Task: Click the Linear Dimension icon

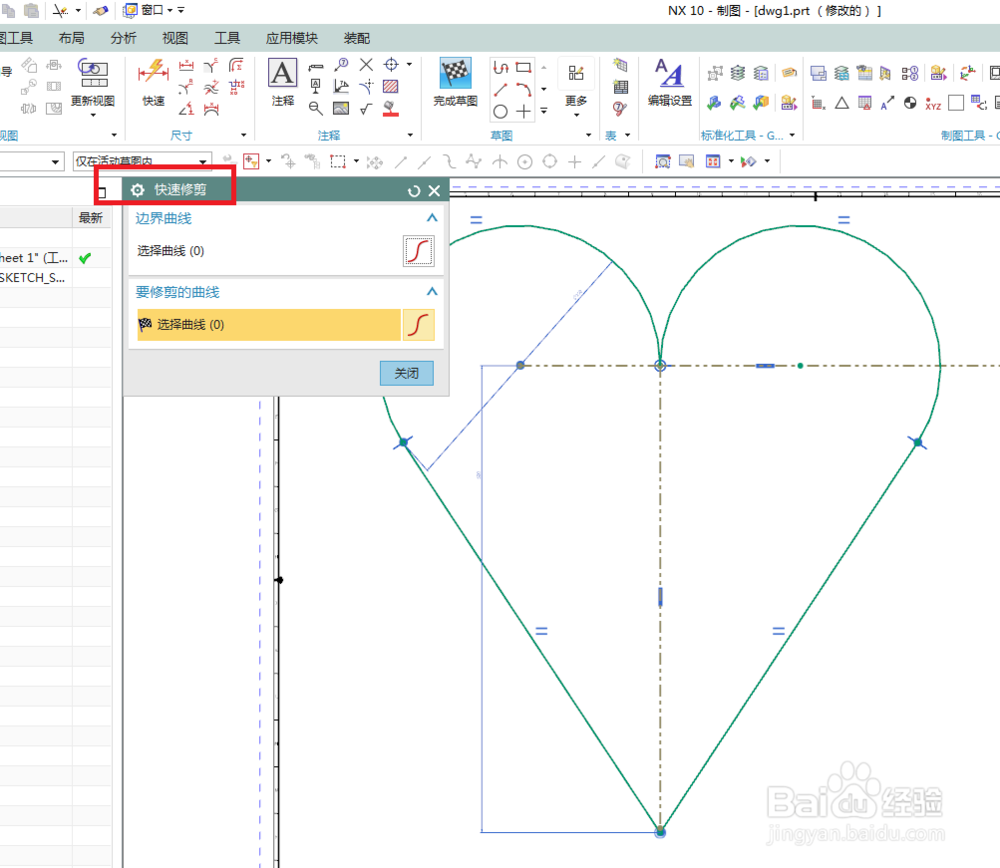Action: click(186, 66)
